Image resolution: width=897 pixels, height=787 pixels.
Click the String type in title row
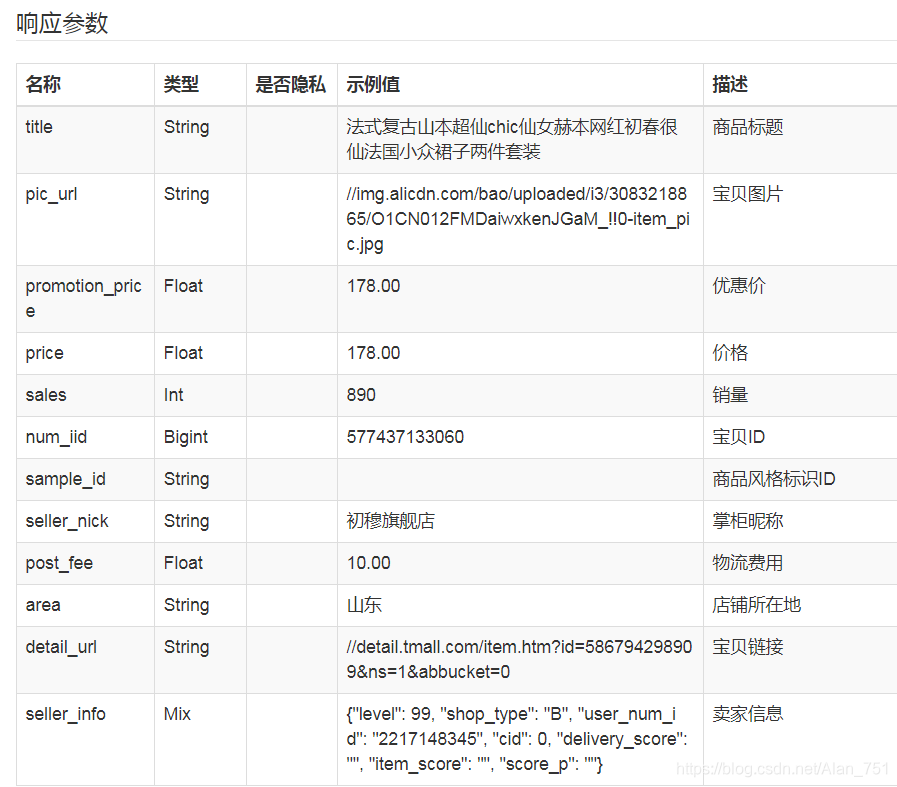click(x=186, y=127)
